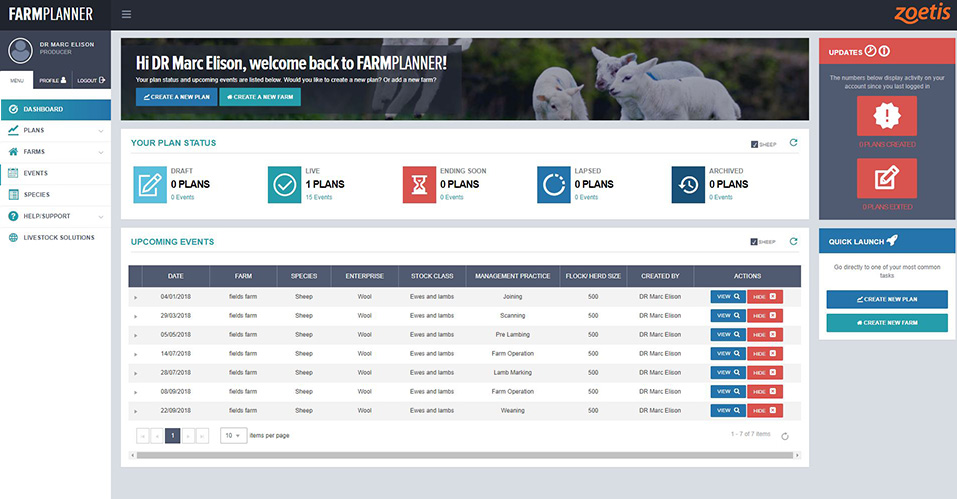Click the Plans Edited pencil icon
The width and height of the screenshot is (957, 499).
(886, 178)
